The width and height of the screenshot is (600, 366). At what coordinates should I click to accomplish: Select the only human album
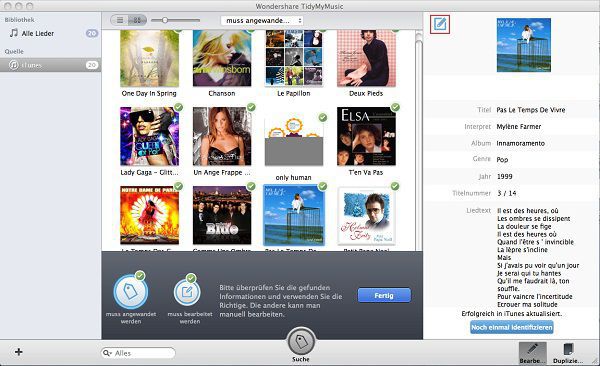293,141
